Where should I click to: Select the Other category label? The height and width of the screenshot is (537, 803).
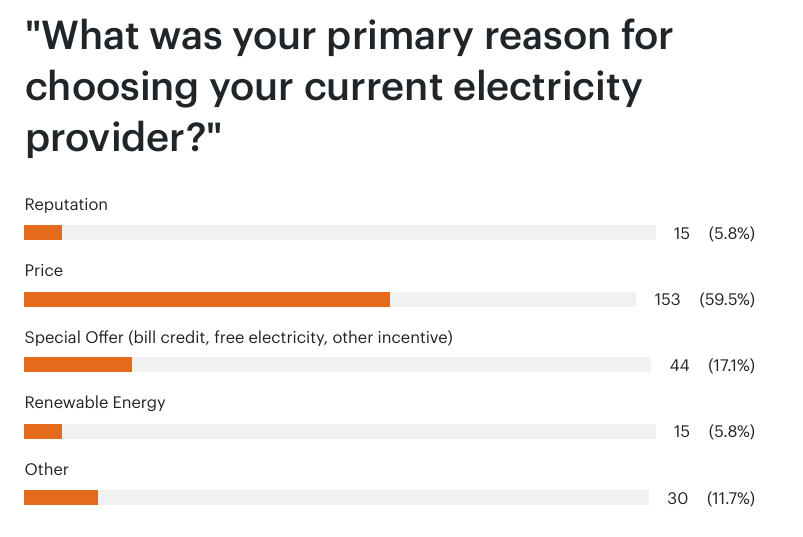pos(47,469)
